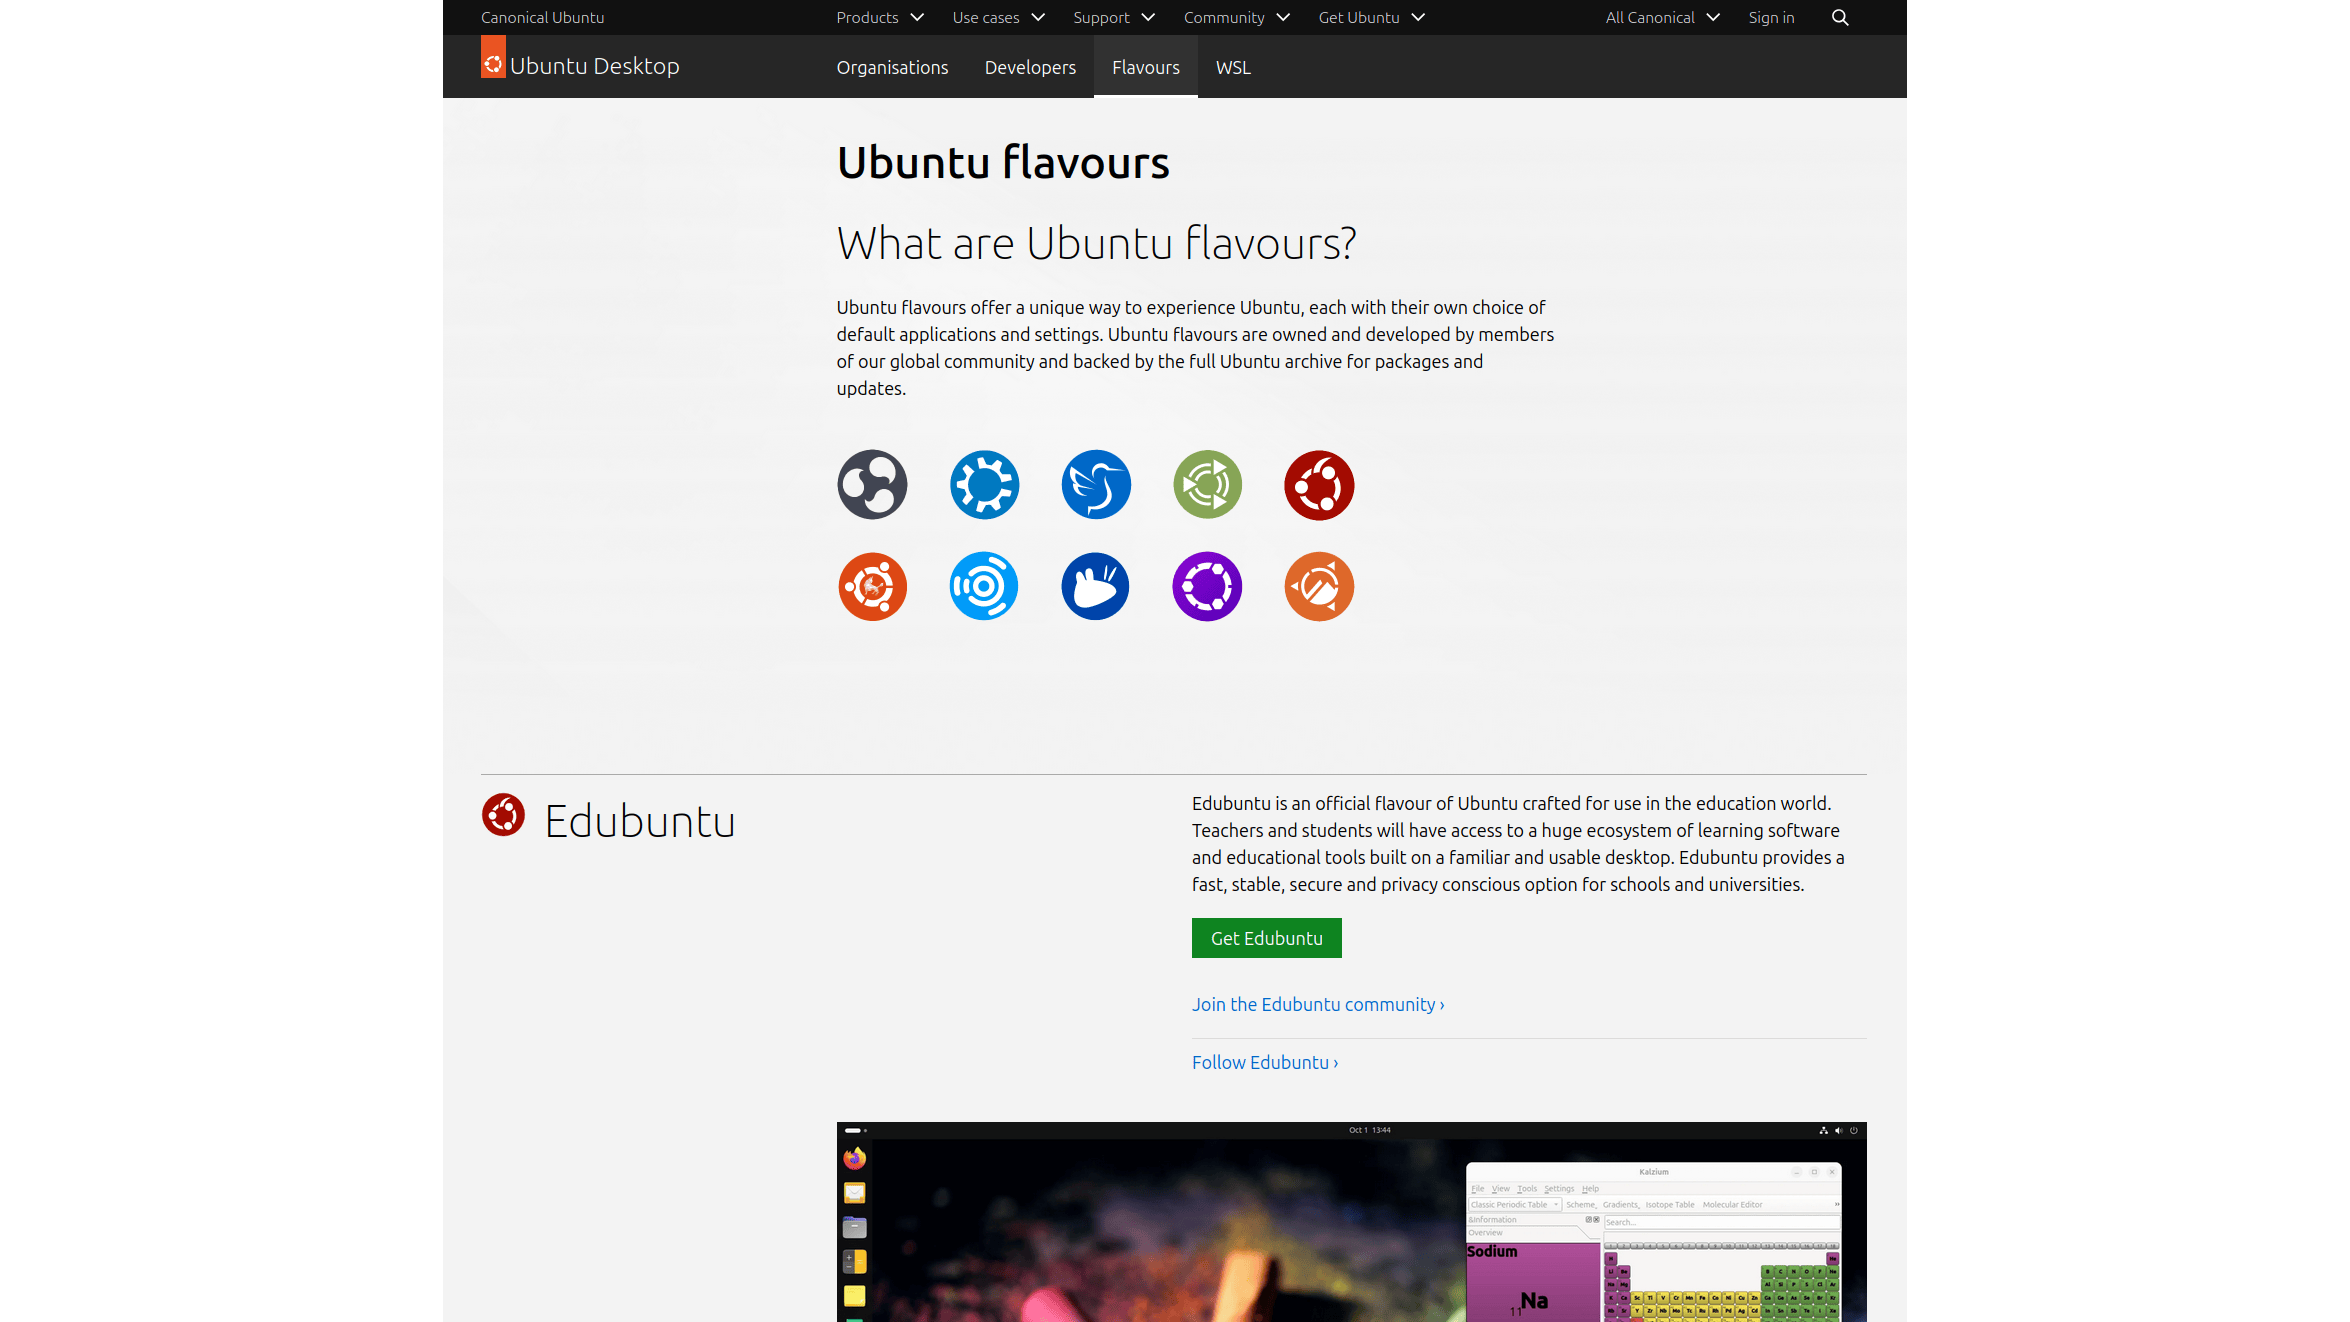2350x1322 pixels.
Task: Click the Xubuntu mouse icon
Action: coord(1096,587)
